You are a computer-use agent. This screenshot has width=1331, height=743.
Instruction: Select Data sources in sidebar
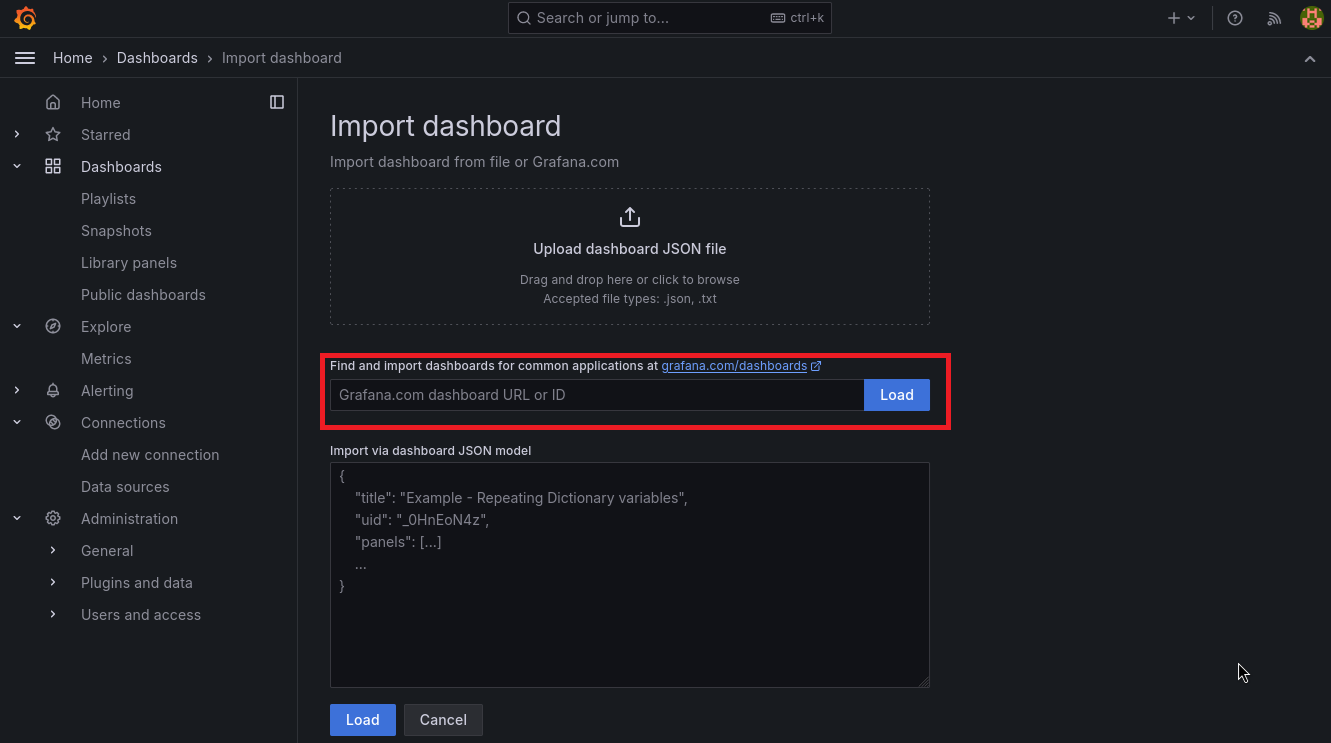tap(125, 487)
